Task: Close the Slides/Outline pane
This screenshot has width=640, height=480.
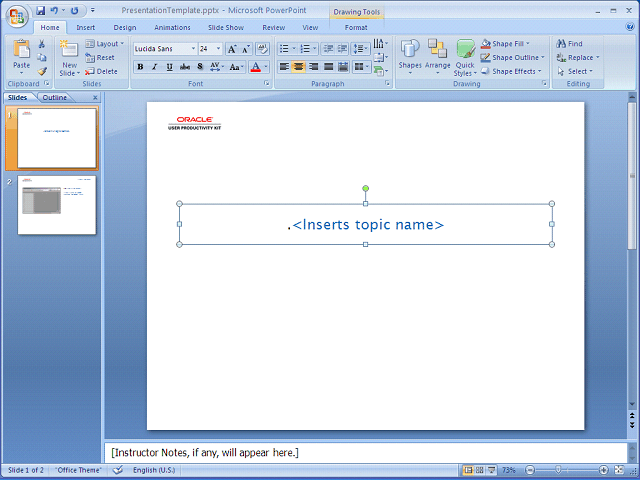Action: [95, 98]
